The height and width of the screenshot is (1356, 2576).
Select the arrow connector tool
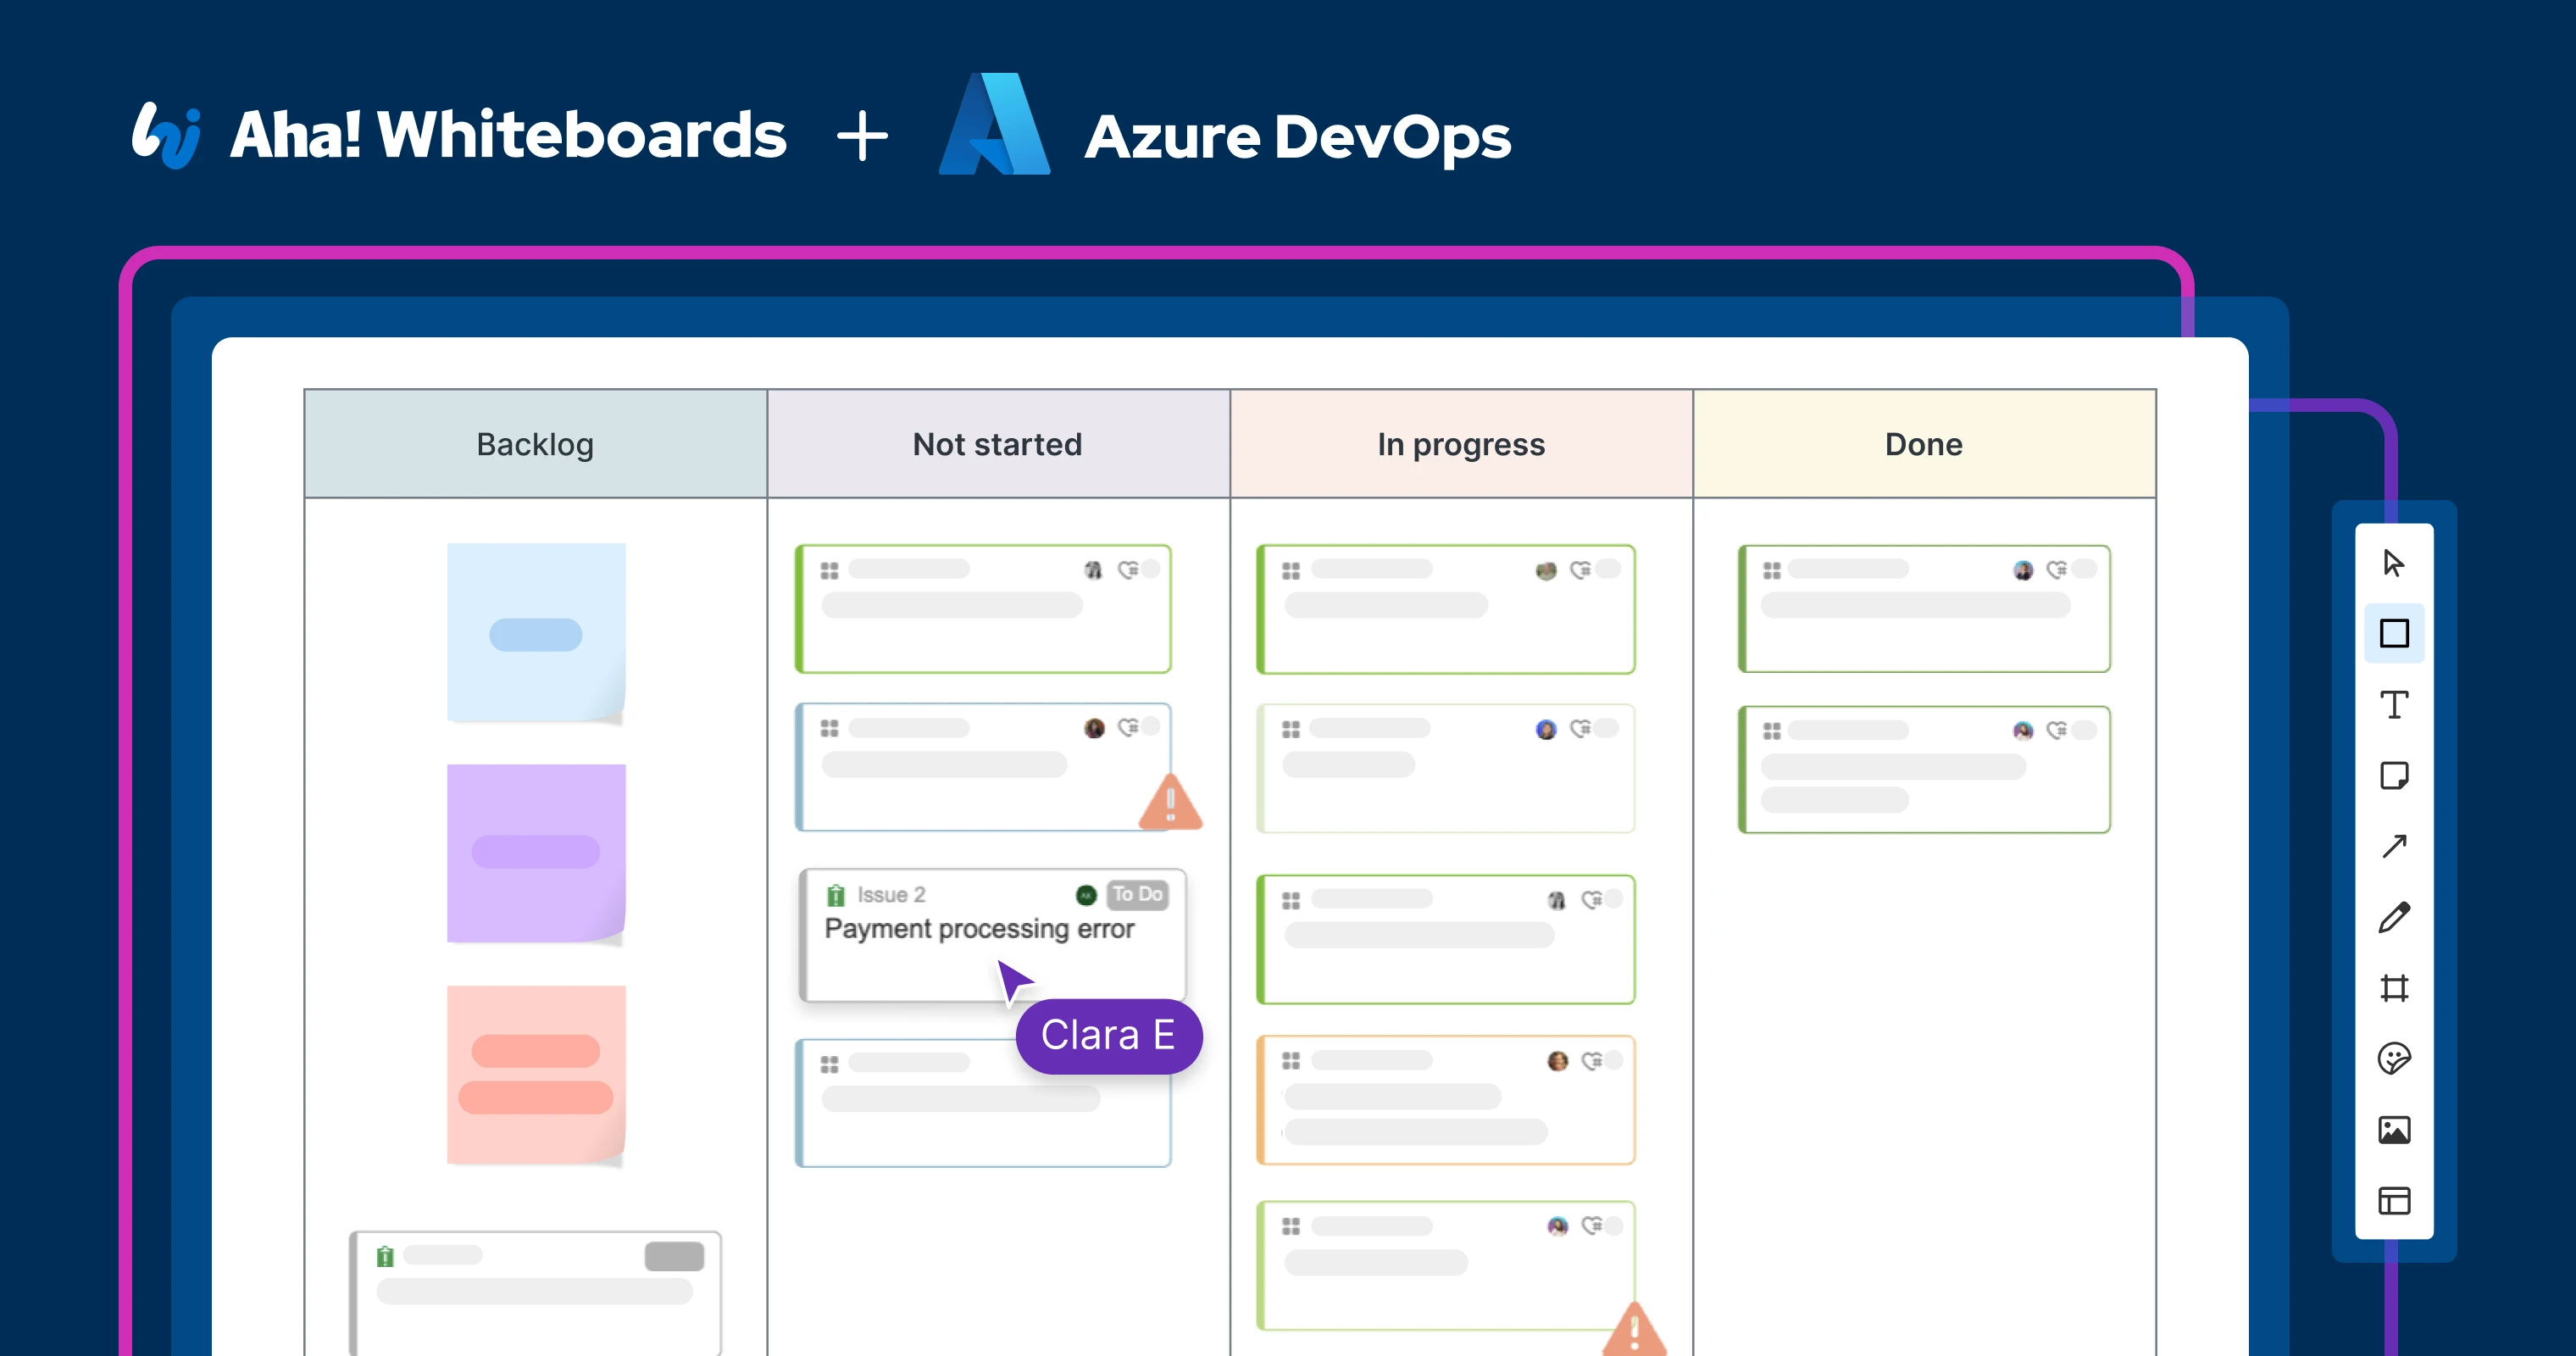coord(2393,847)
